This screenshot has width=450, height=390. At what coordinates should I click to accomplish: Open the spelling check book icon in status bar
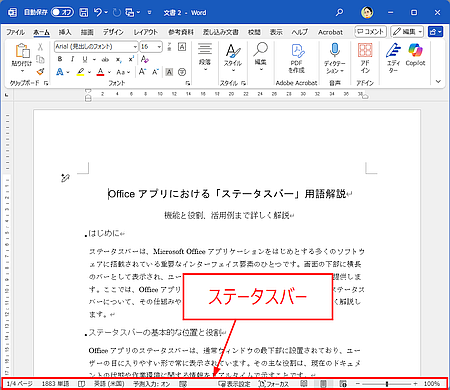pyautogui.click(x=81, y=384)
